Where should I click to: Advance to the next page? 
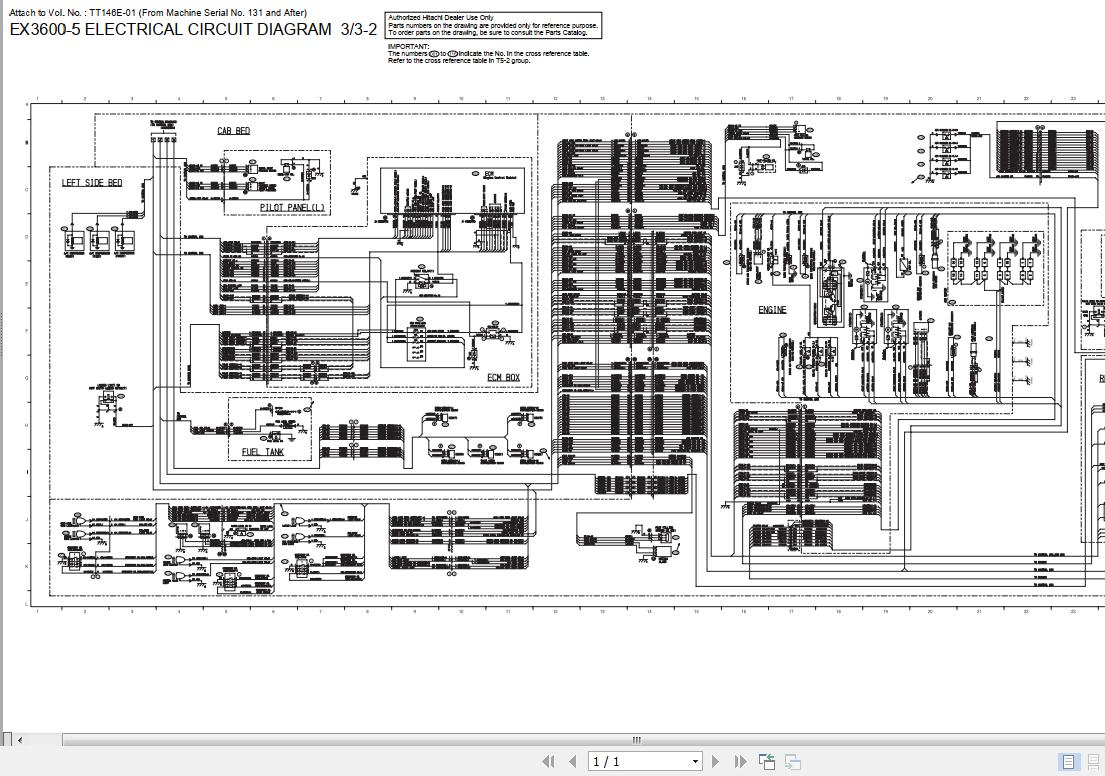[x=715, y=761]
